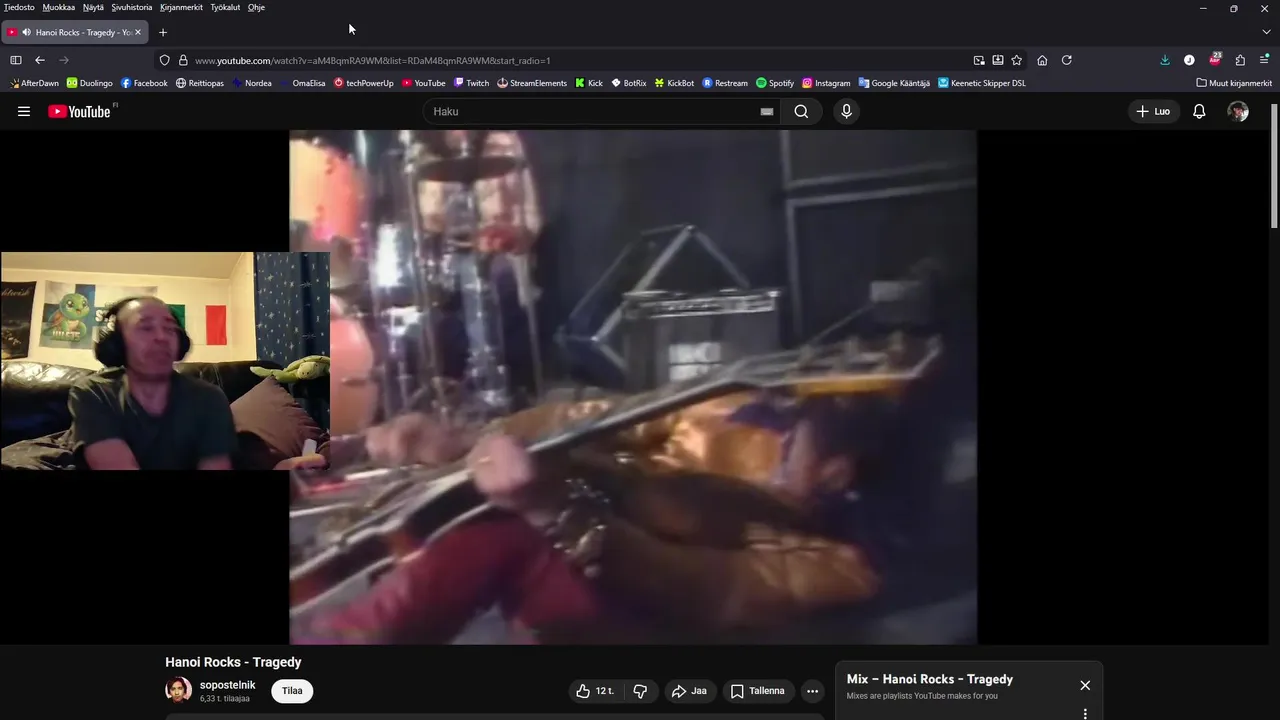The height and width of the screenshot is (720, 1280).
Task: Click the YouTube search magnifier button
Action: pyautogui.click(x=801, y=111)
